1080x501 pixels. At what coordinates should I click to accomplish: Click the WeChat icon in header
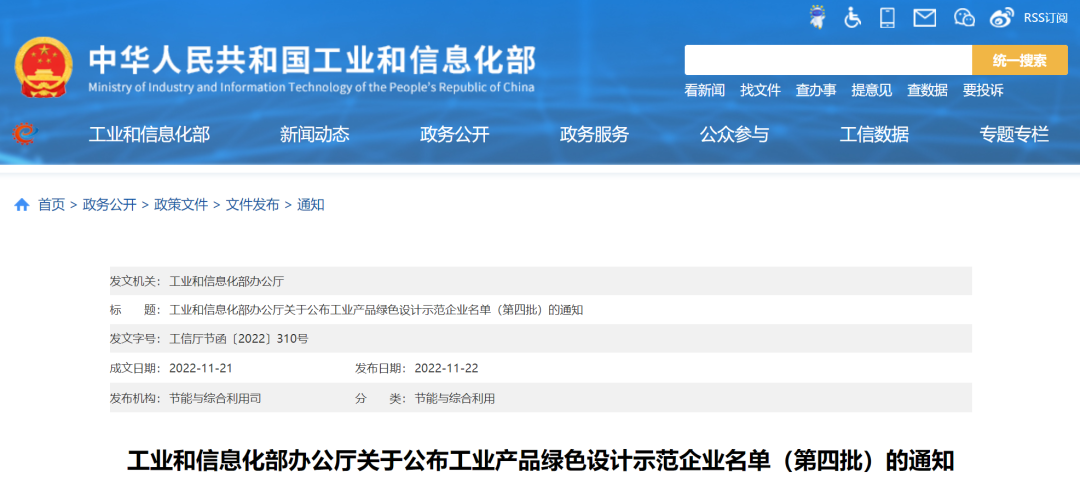point(964,17)
